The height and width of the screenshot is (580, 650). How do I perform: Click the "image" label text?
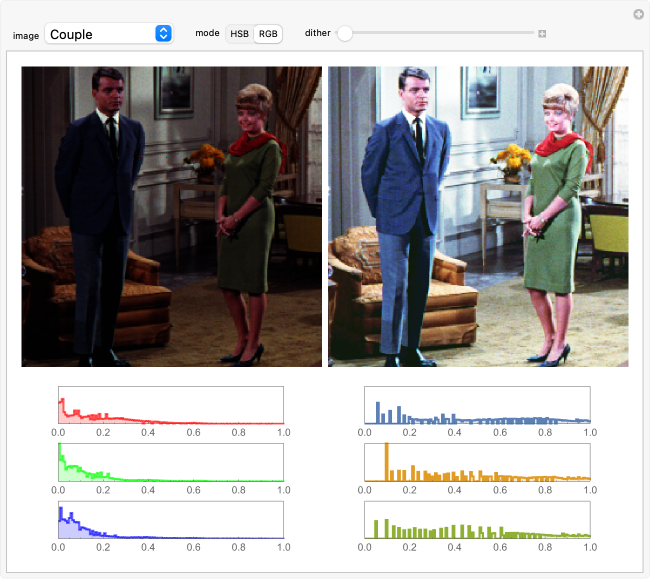26,35
